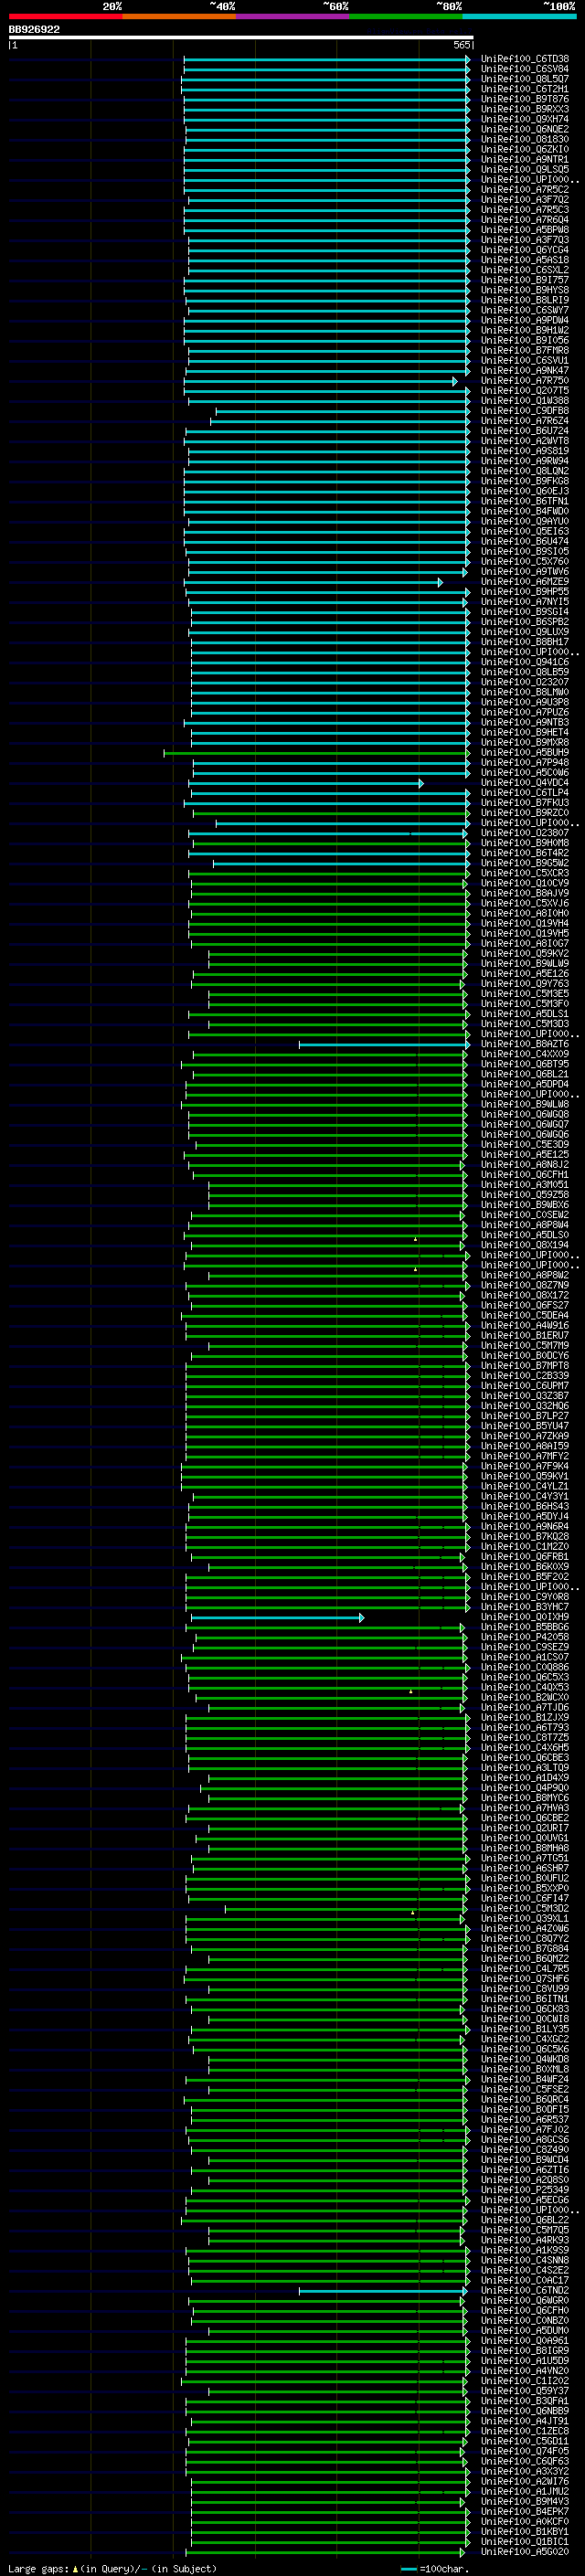Open hit UniRef100_C6TD38
The image size is (585, 2576).
tap(525, 59)
